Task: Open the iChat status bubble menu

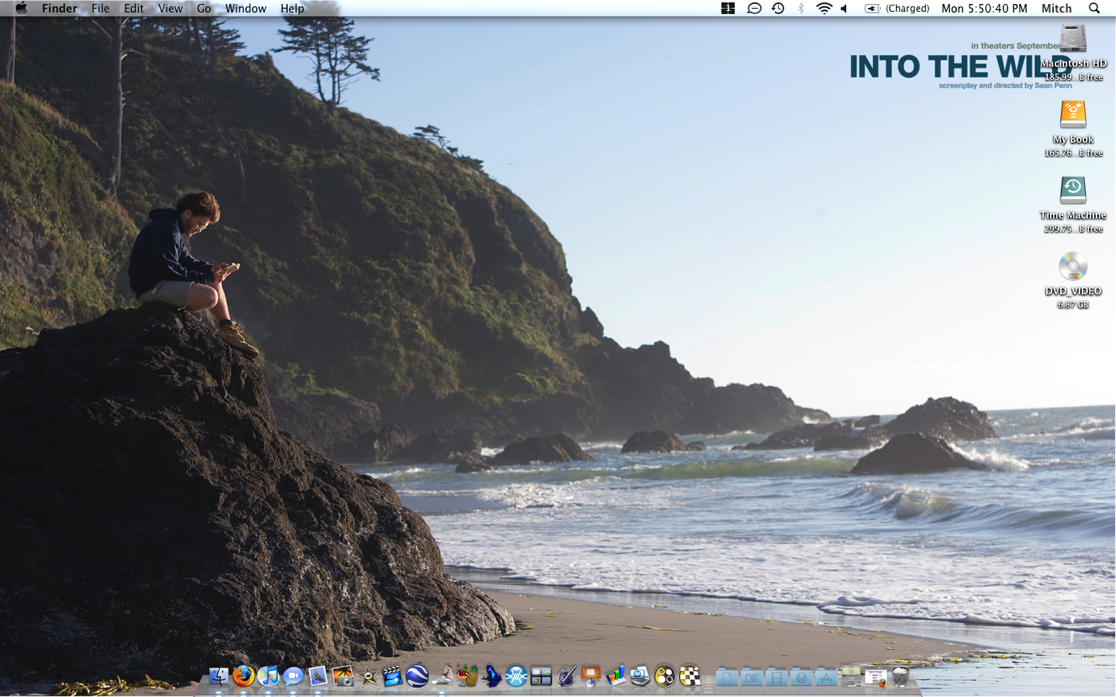Action: click(x=754, y=8)
